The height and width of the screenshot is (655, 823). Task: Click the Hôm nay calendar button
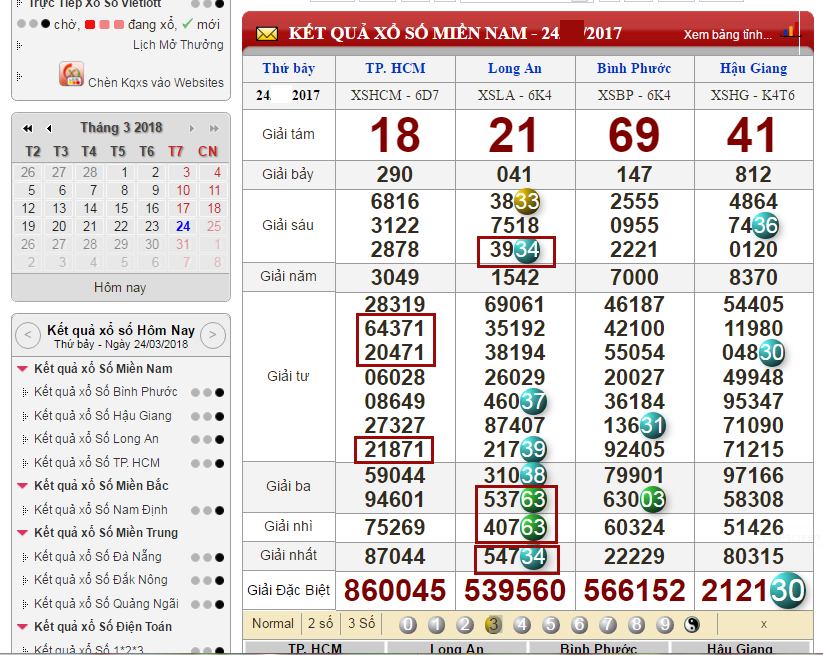[x=120, y=287]
